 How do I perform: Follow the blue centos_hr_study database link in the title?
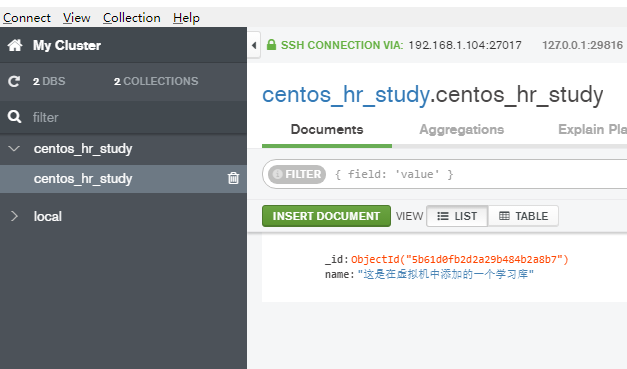click(345, 95)
